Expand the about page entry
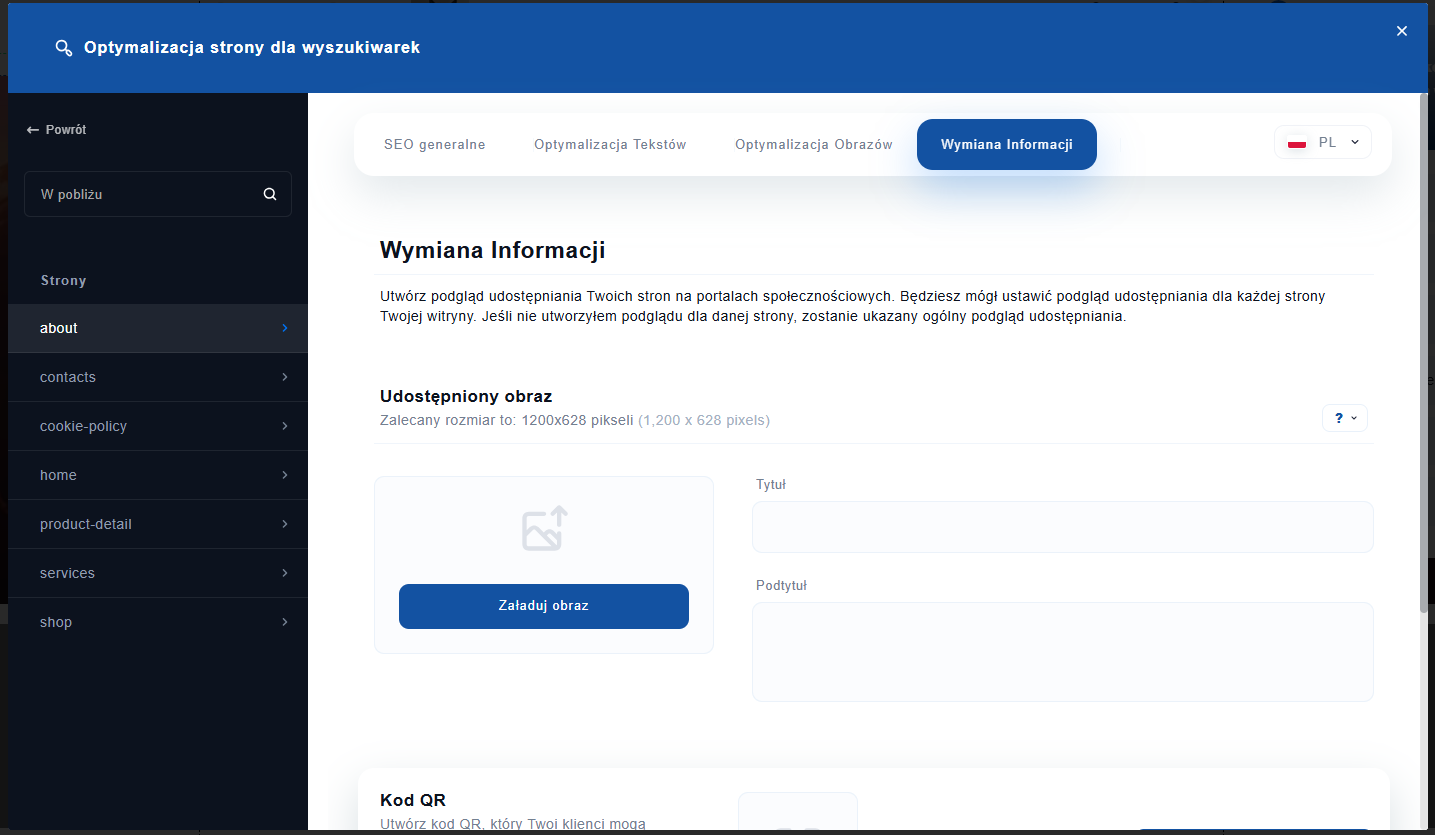The height and width of the screenshot is (835, 1435). pos(284,328)
